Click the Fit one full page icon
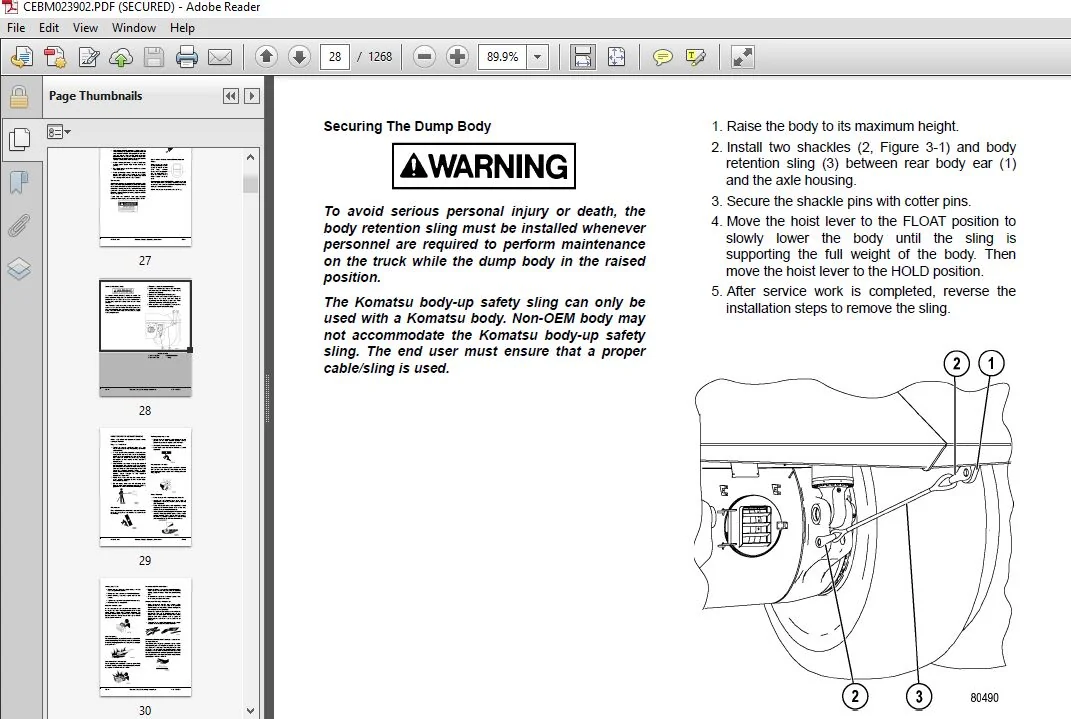Image resolution: width=1071 pixels, height=719 pixels. 616,57
